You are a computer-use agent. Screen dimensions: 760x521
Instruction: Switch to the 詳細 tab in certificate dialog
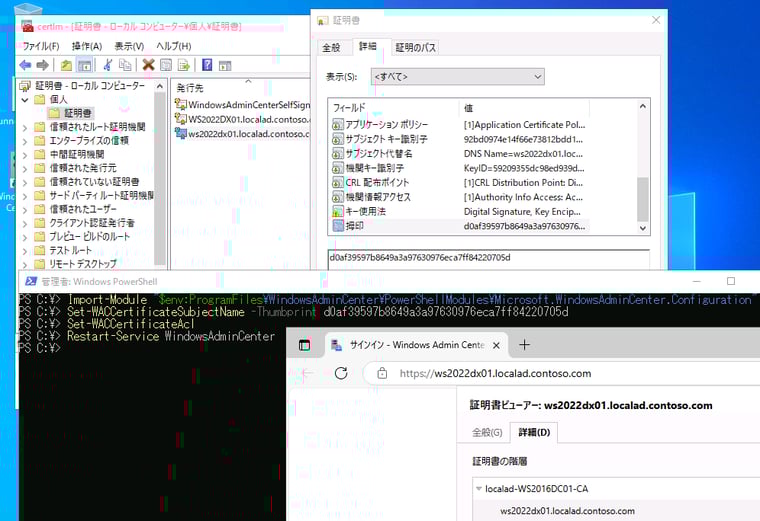pyautogui.click(x=368, y=46)
